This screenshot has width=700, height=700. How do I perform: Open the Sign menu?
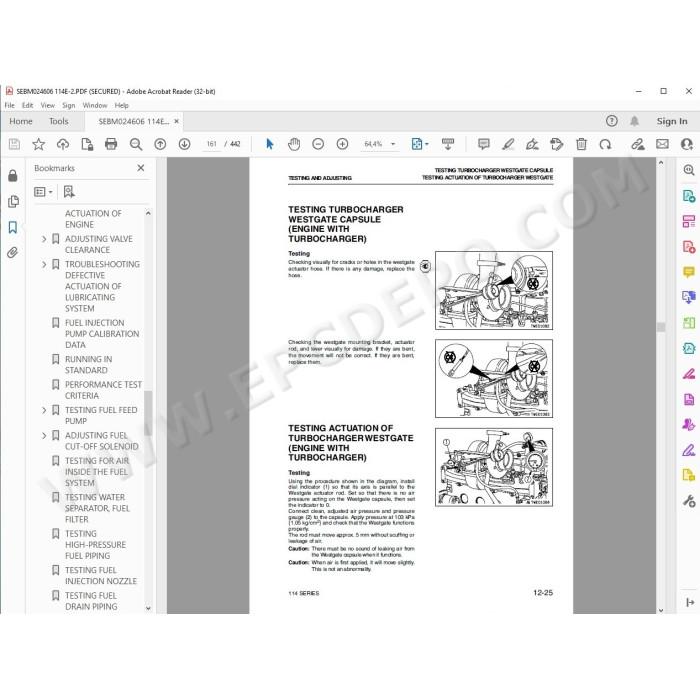coord(69,105)
